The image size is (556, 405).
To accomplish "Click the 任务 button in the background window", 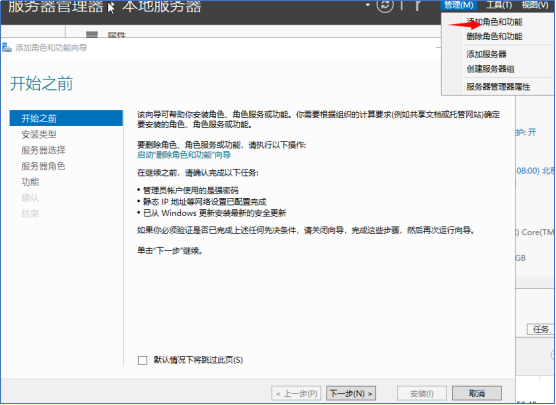I will [540, 329].
